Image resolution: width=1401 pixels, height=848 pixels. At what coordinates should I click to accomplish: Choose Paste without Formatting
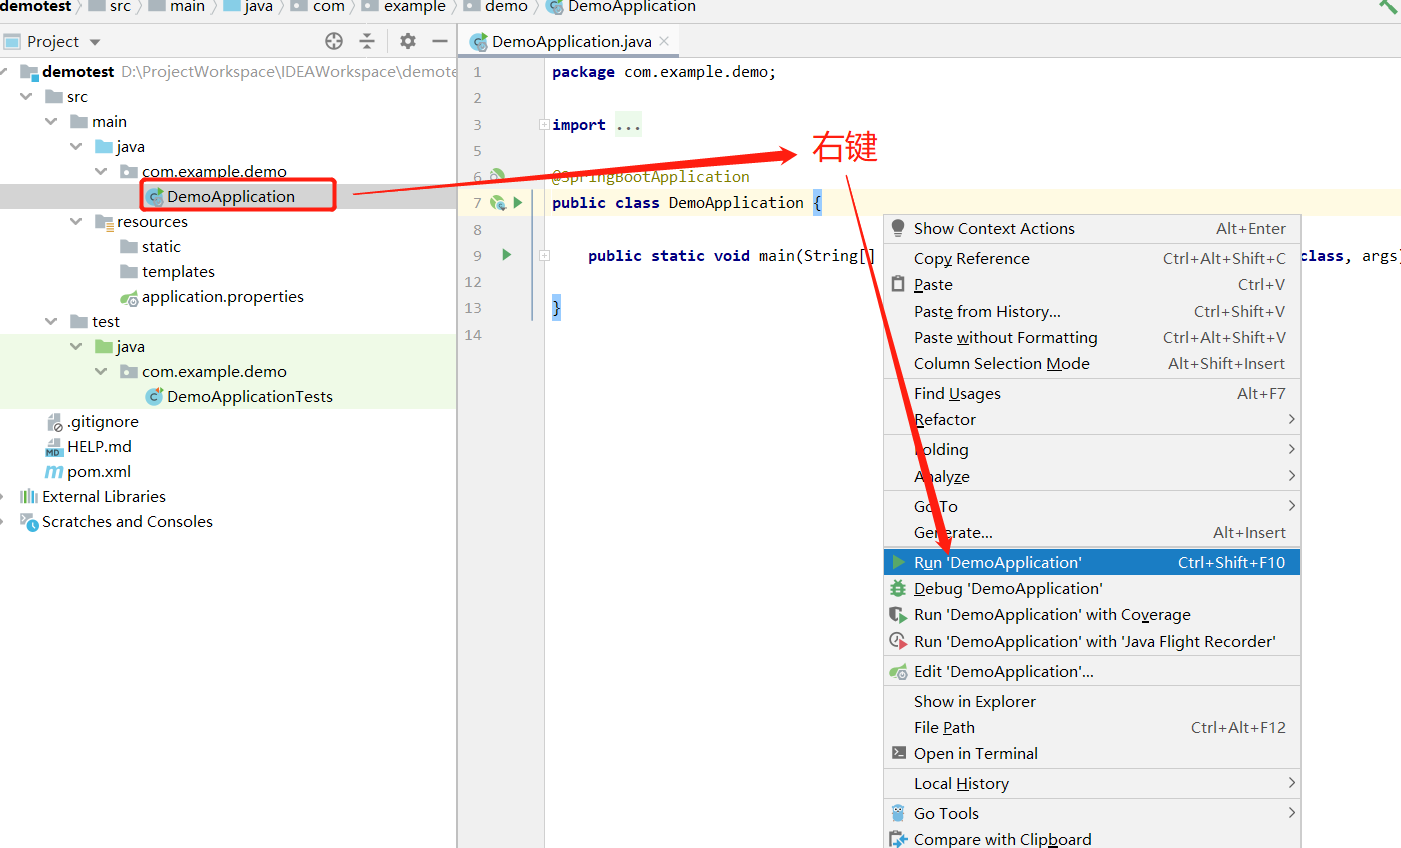point(1092,337)
